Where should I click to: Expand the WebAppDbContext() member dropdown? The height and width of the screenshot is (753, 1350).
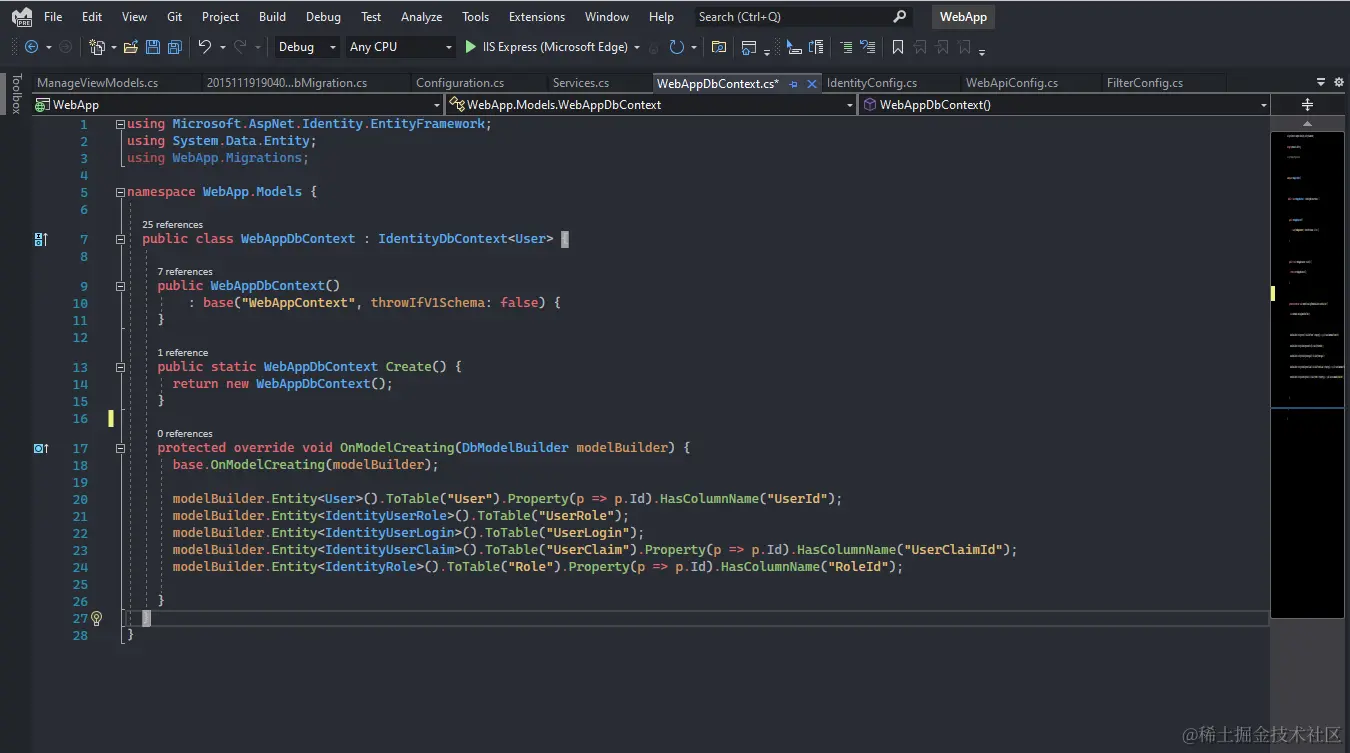[x=1263, y=105]
